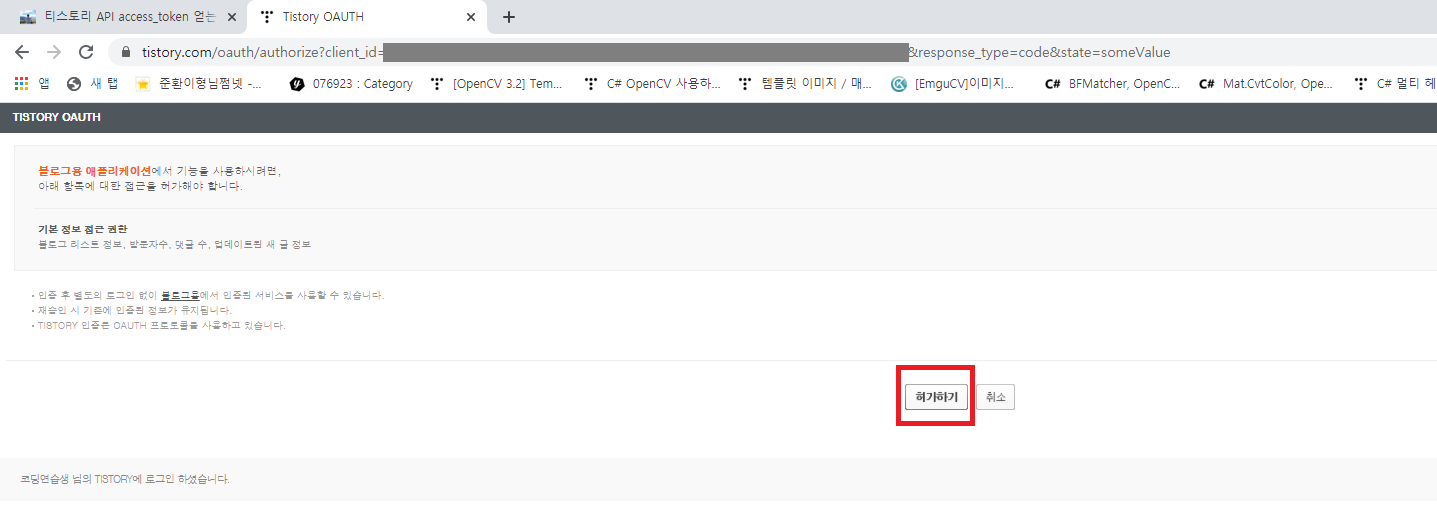The height and width of the screenshot is (508, 1437).
Task: Close the 티스토리 API access_token tab
Action: tap(232, 17)
